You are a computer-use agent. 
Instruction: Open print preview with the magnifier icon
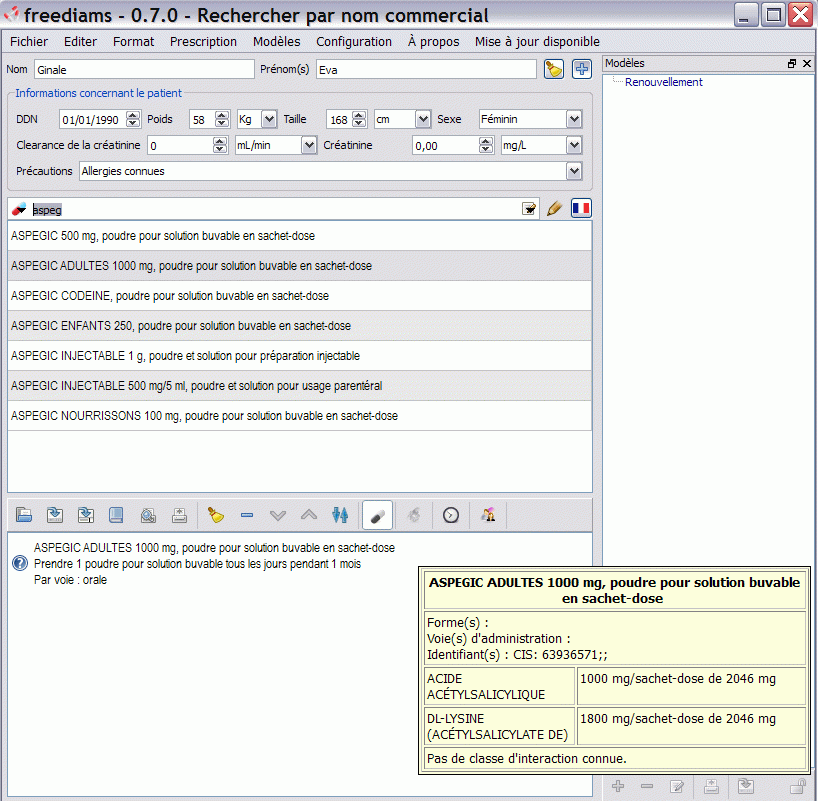[x=148, y=515]
